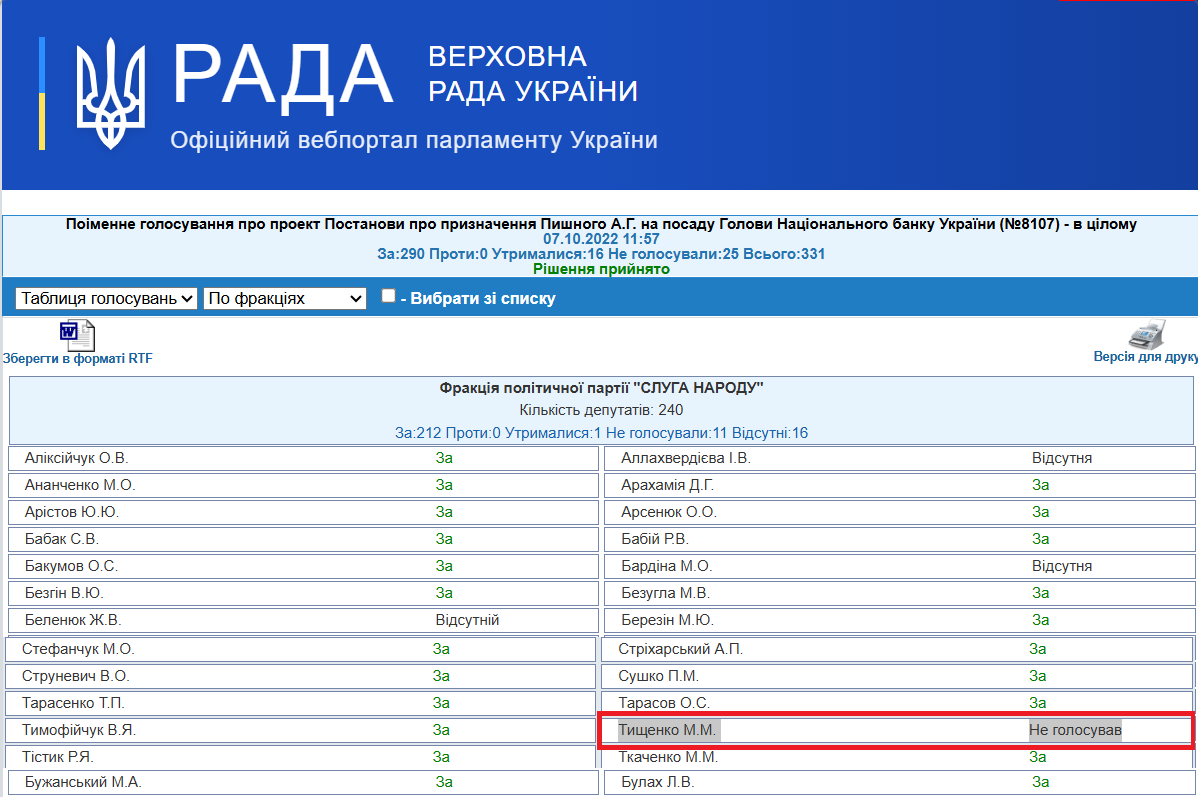Select deputy 'Сушко П.М.'
This screenshot has height=797, width=1198.
click(659, 676)
